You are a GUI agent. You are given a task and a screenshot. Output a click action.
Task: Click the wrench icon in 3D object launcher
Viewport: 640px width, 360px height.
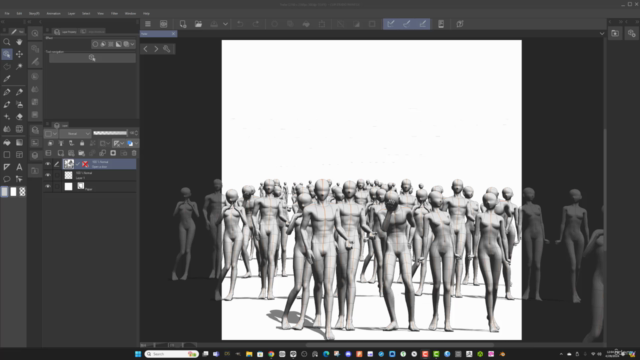167,49
